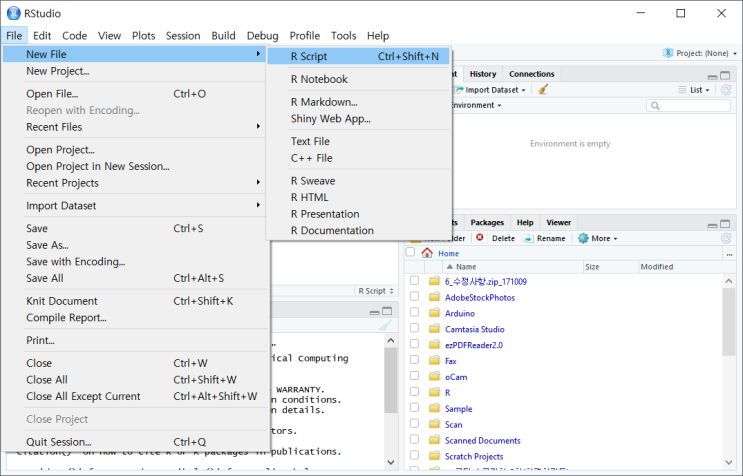Click the refresh icon in the Environment pane
This screenshot has height=476, width=743.
pyautogui.click(x=727, y=89)
